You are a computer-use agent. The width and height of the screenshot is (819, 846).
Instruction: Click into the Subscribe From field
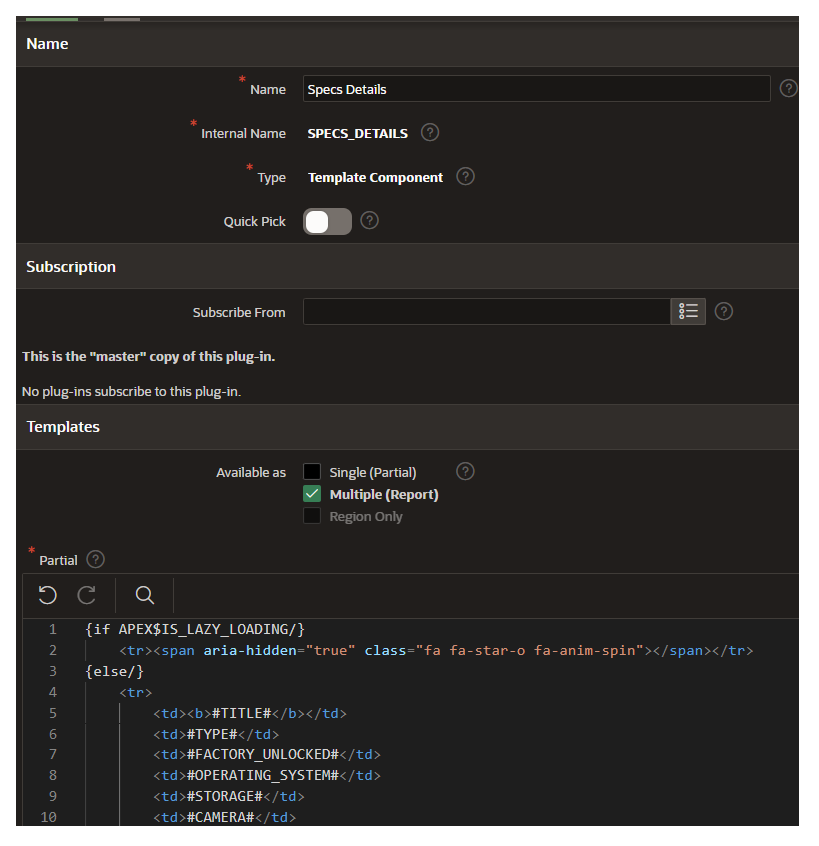pos(487,311)
